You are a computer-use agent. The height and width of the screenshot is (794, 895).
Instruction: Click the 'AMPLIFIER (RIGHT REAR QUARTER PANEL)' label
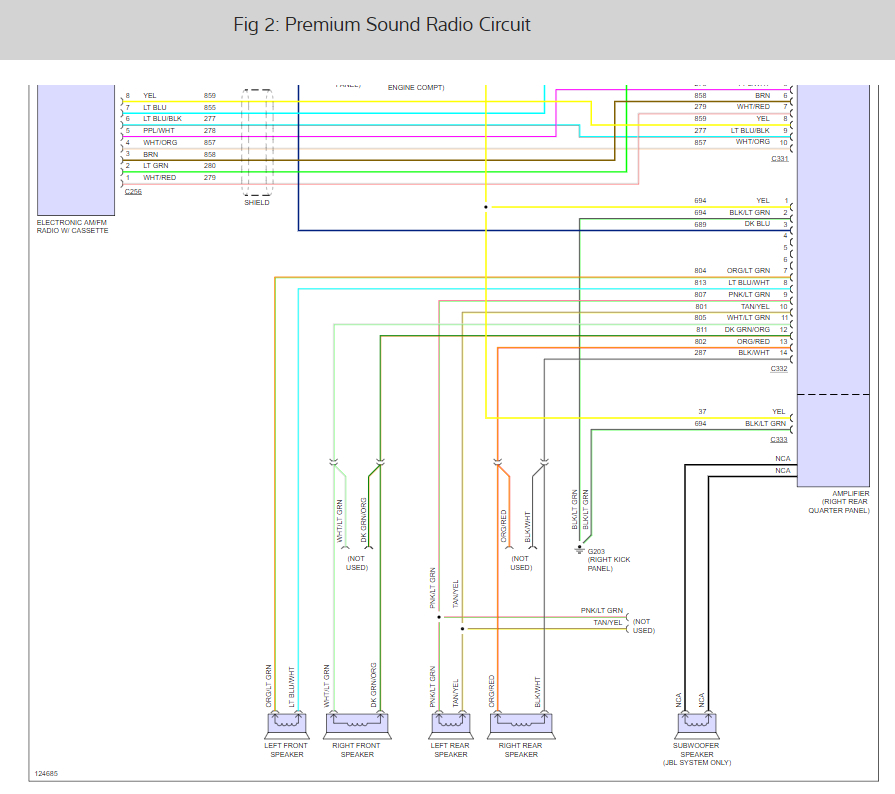[x=839, y=502]
